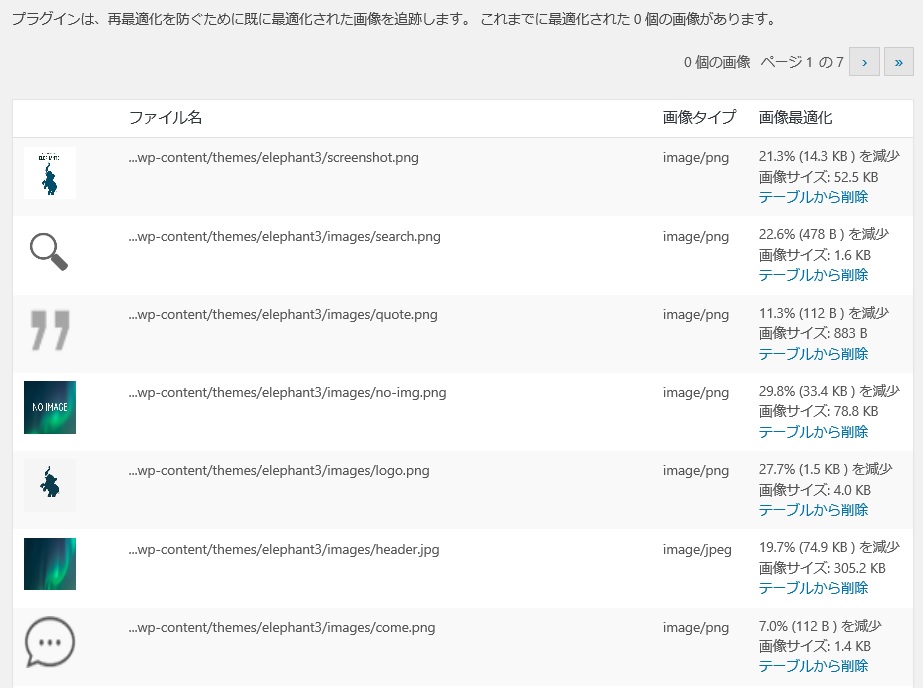Click the come.png speech bubble icon
923x688 pixels.
click(x=50, y=642)
